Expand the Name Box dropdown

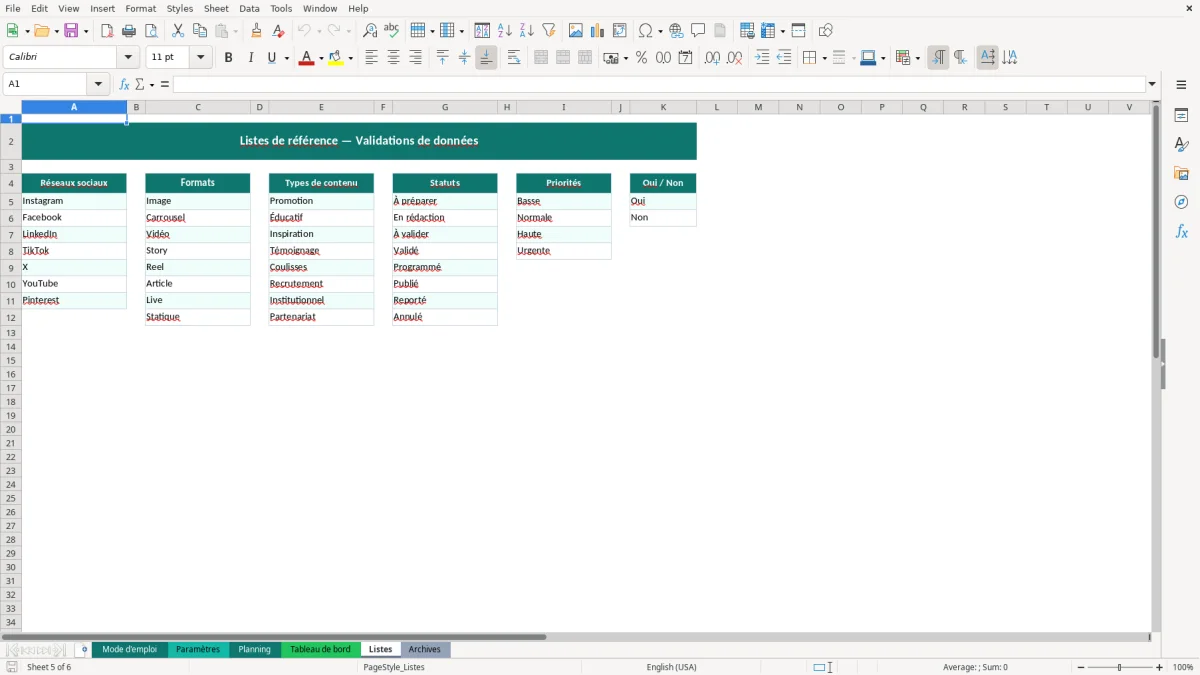click(98, 84)
